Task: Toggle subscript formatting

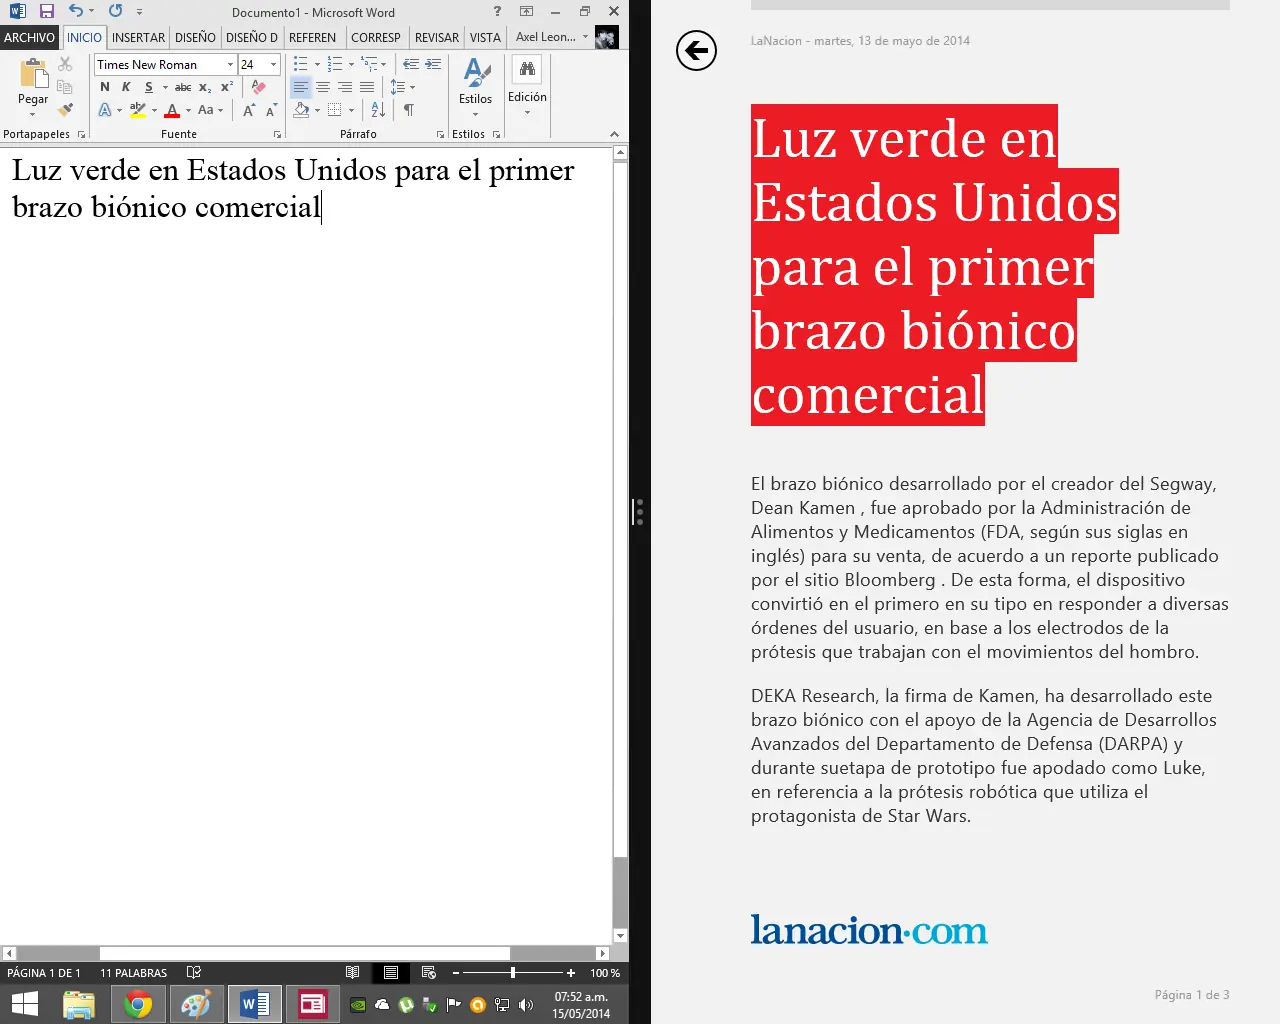Action: pos(205,87)
